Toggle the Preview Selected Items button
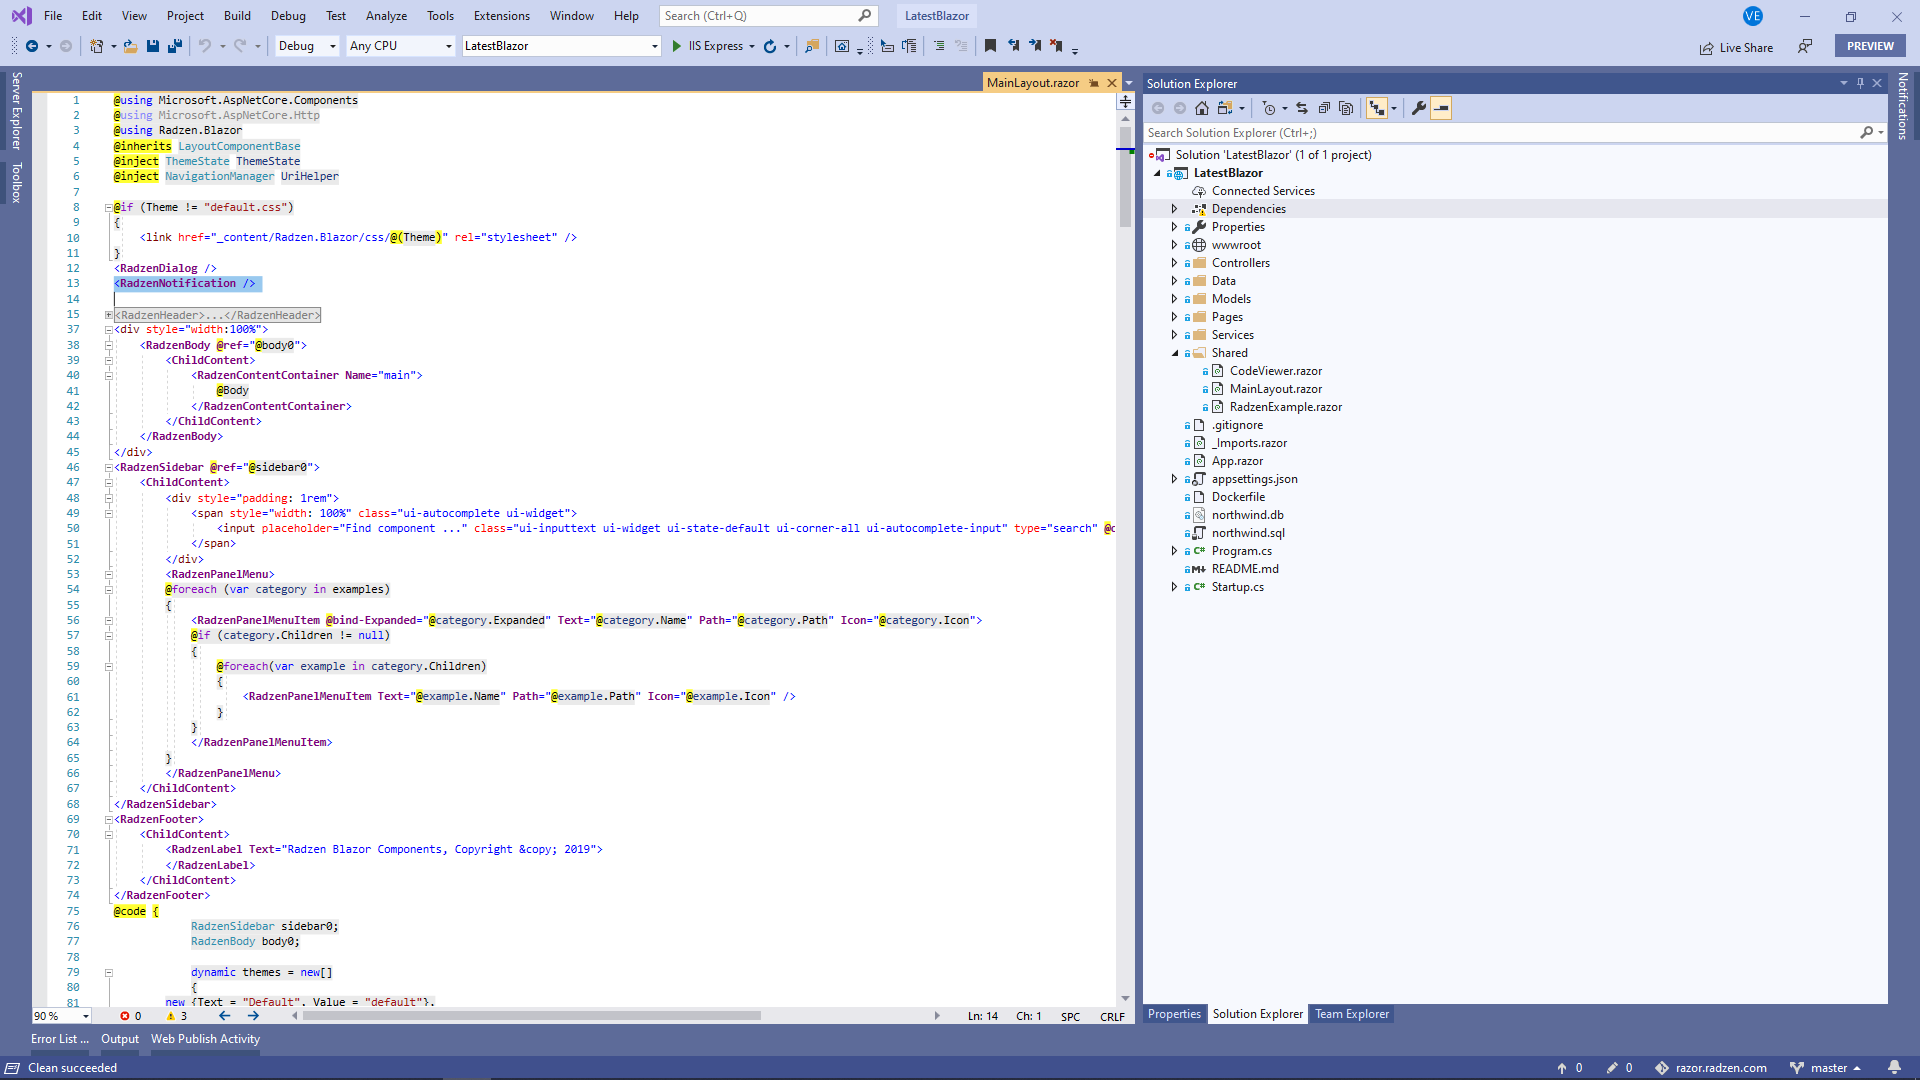 coord(1441,108)
